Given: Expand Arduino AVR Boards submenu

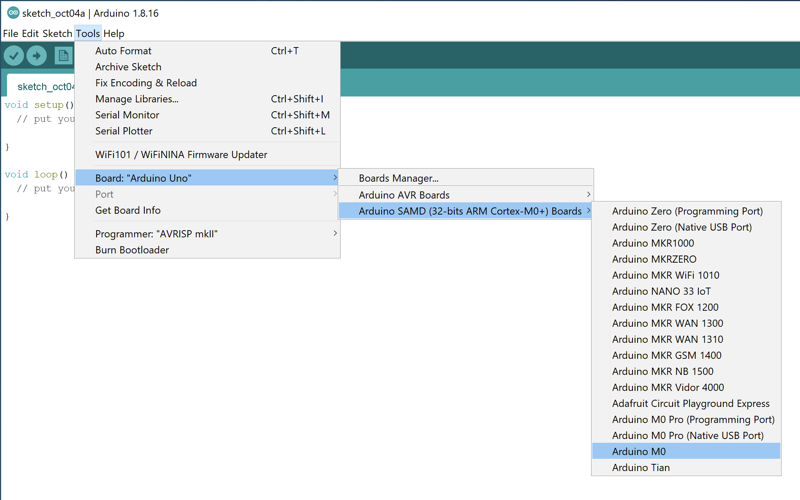Looking at the screenshot, I should (x=466, y=195).
